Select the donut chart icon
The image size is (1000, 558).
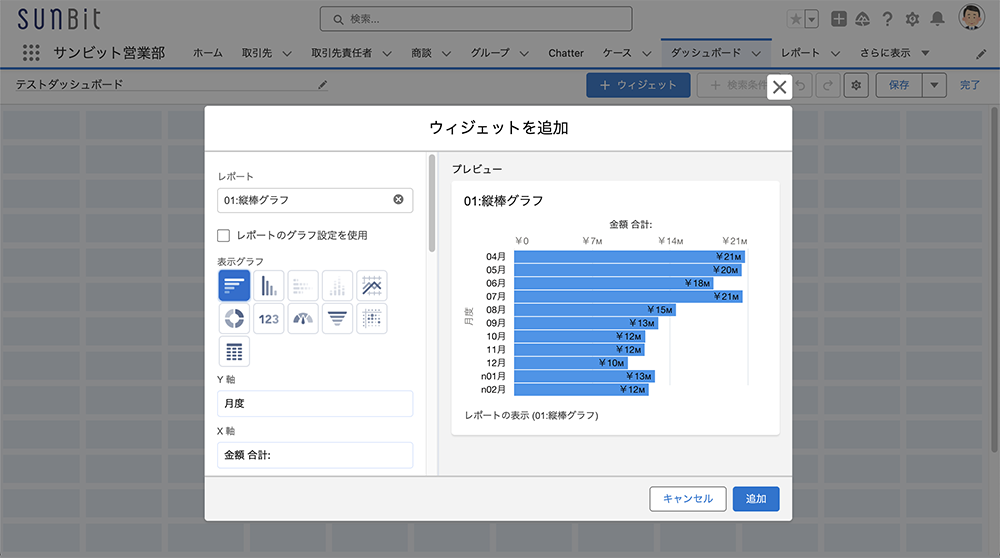(x=234, y=318)
